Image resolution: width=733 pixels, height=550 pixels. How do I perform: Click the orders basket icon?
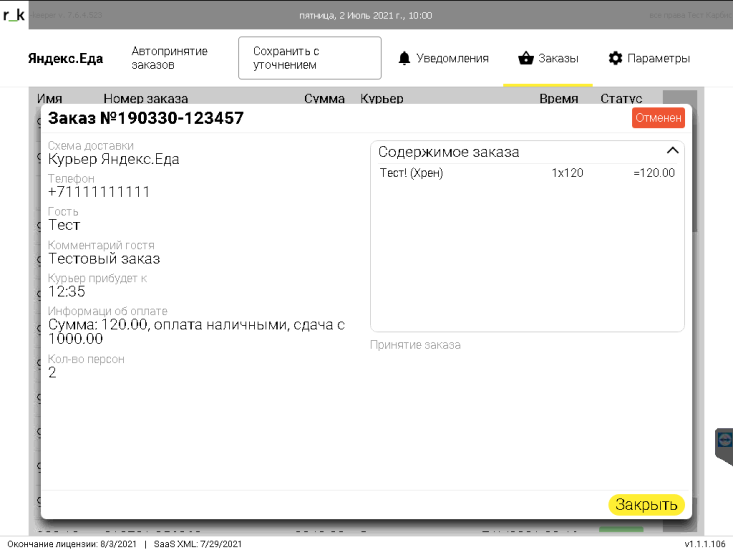click(x=526, y=58)
